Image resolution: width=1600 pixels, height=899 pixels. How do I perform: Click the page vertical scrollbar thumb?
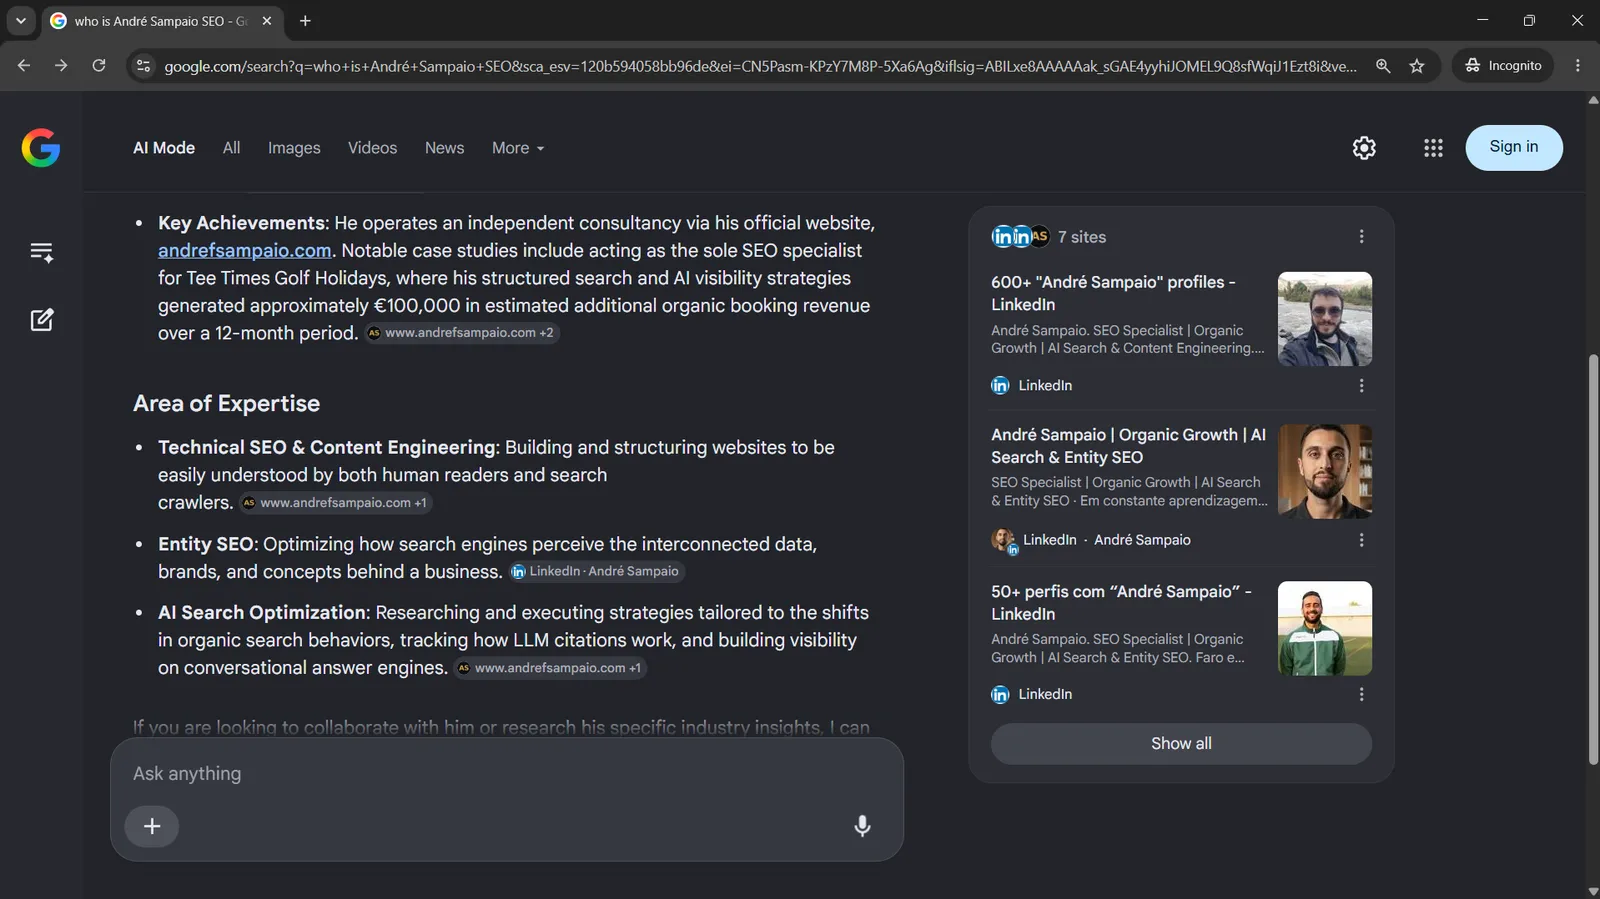pos(1593,560)
